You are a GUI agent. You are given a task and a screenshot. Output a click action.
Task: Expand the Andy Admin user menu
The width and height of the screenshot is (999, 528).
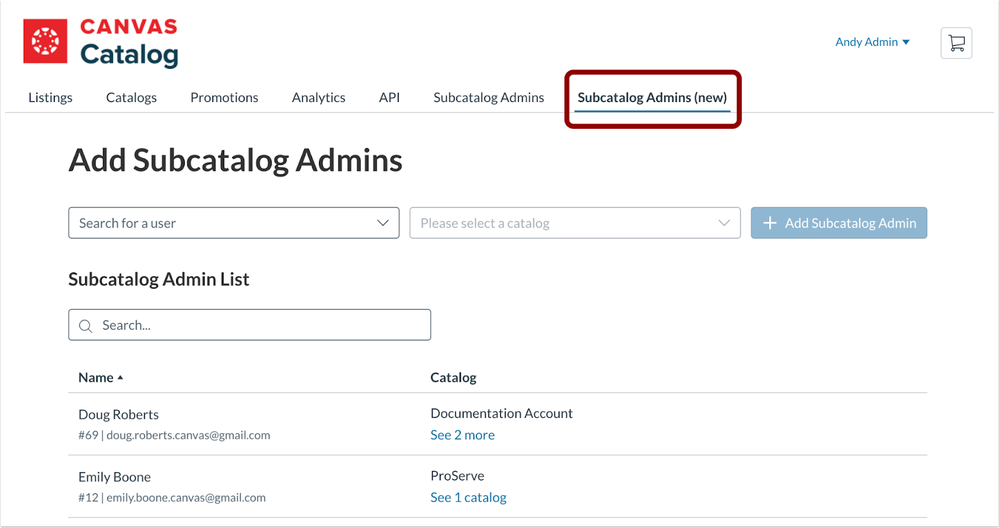tap(872, 42)
